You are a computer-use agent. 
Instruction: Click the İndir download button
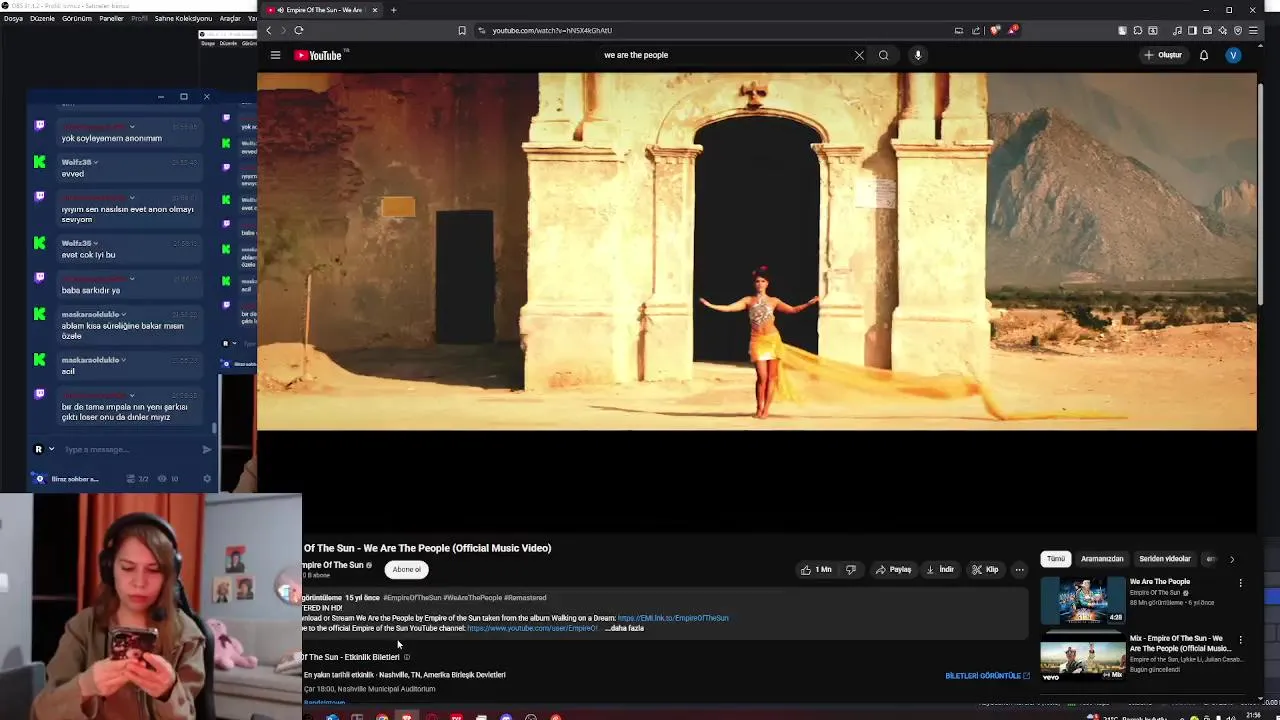[x=940, y=569]
